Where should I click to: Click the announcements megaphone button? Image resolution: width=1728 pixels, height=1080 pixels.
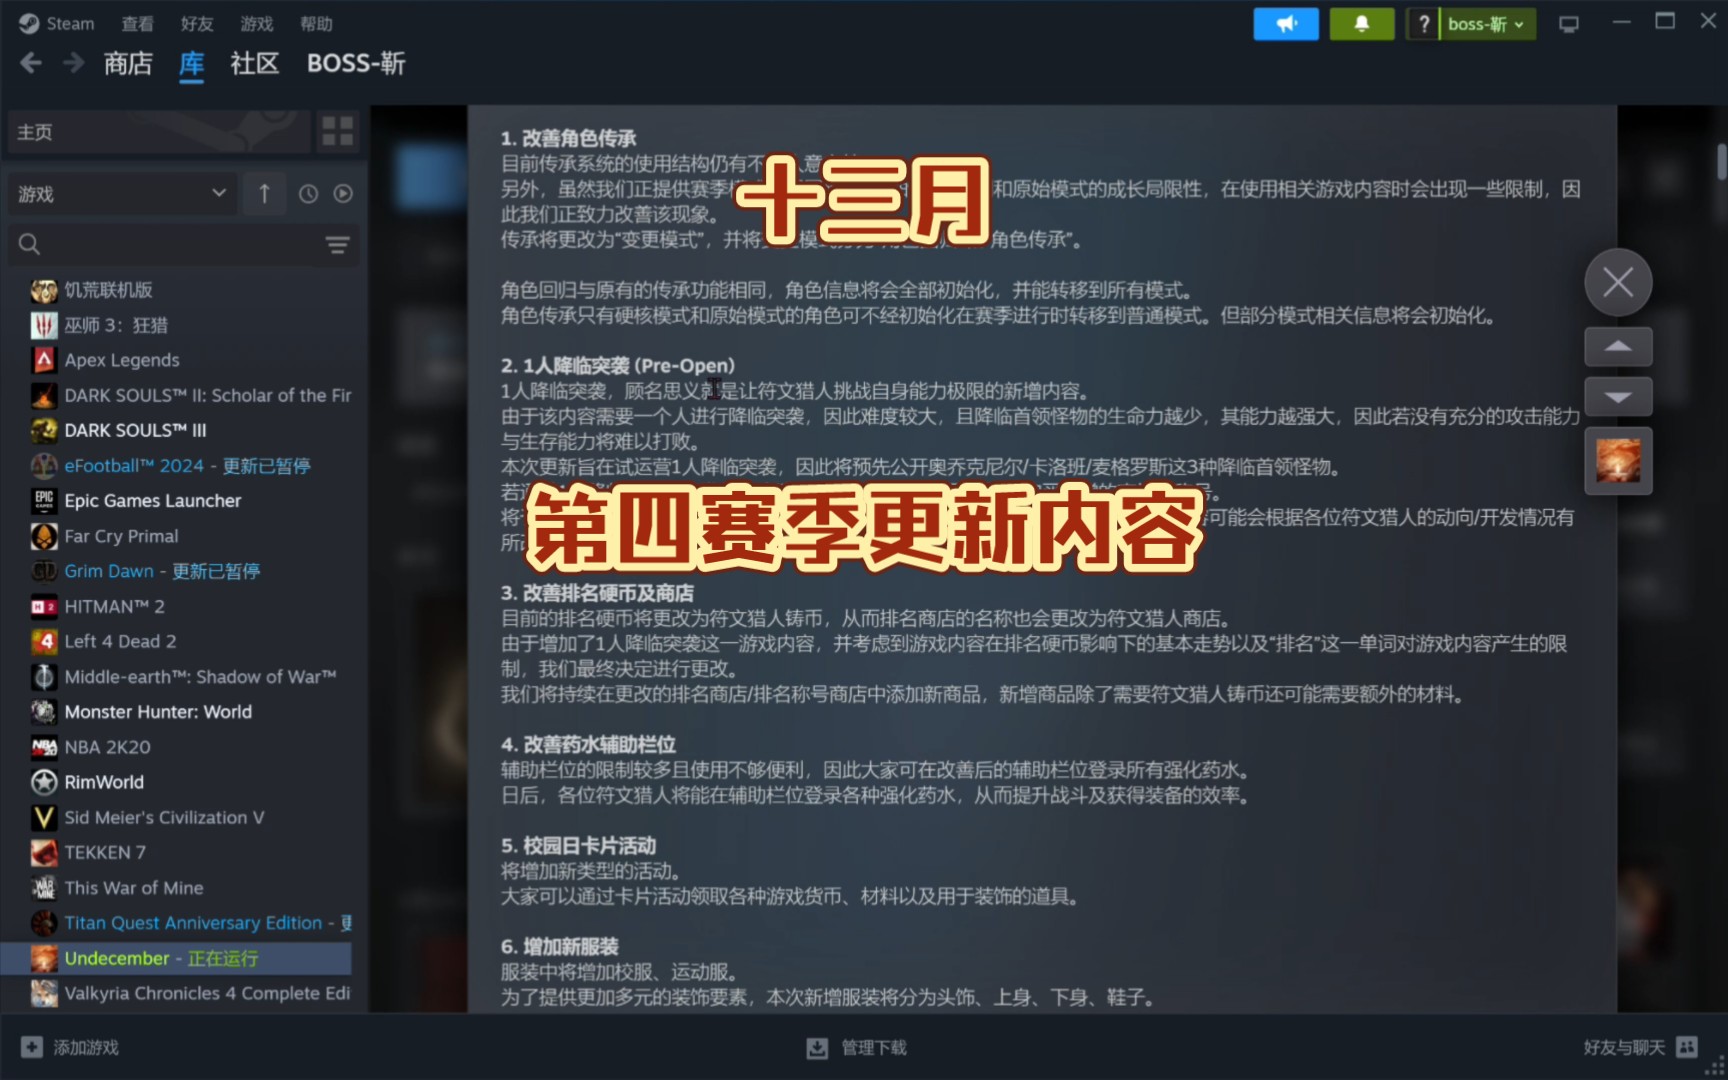pos(1286,24)
